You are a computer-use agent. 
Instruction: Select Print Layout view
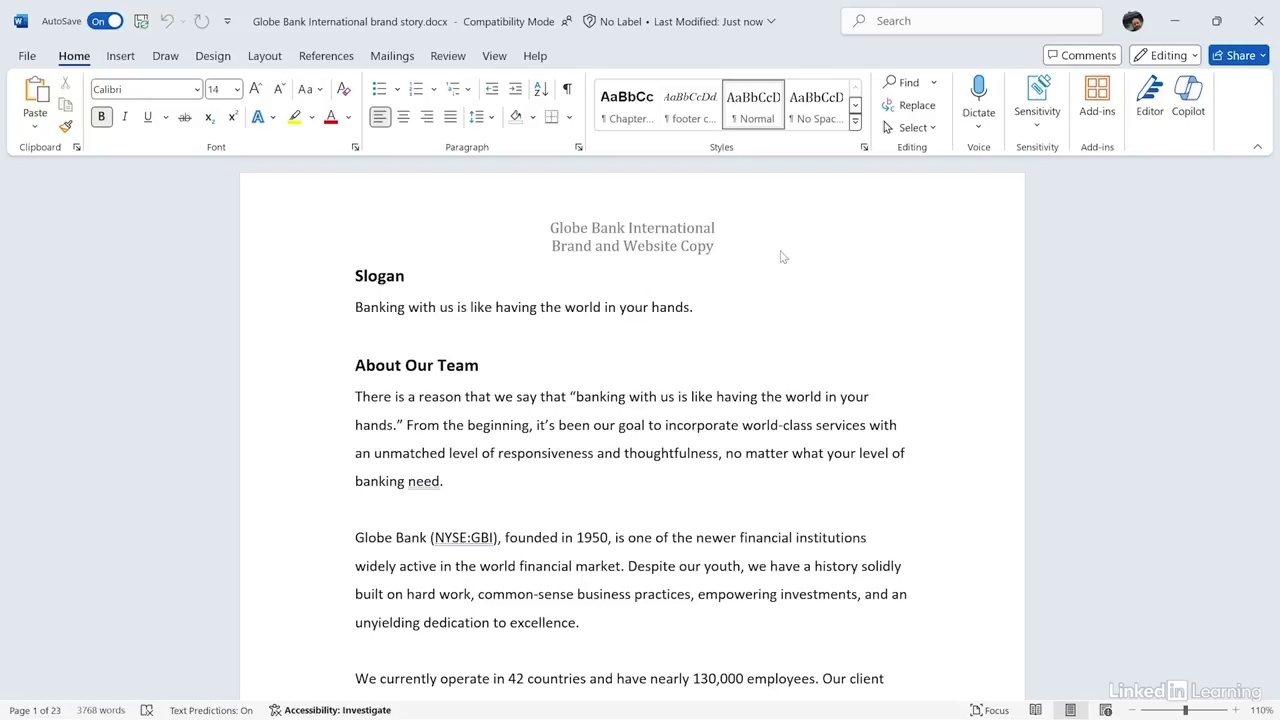[1070, 710]
